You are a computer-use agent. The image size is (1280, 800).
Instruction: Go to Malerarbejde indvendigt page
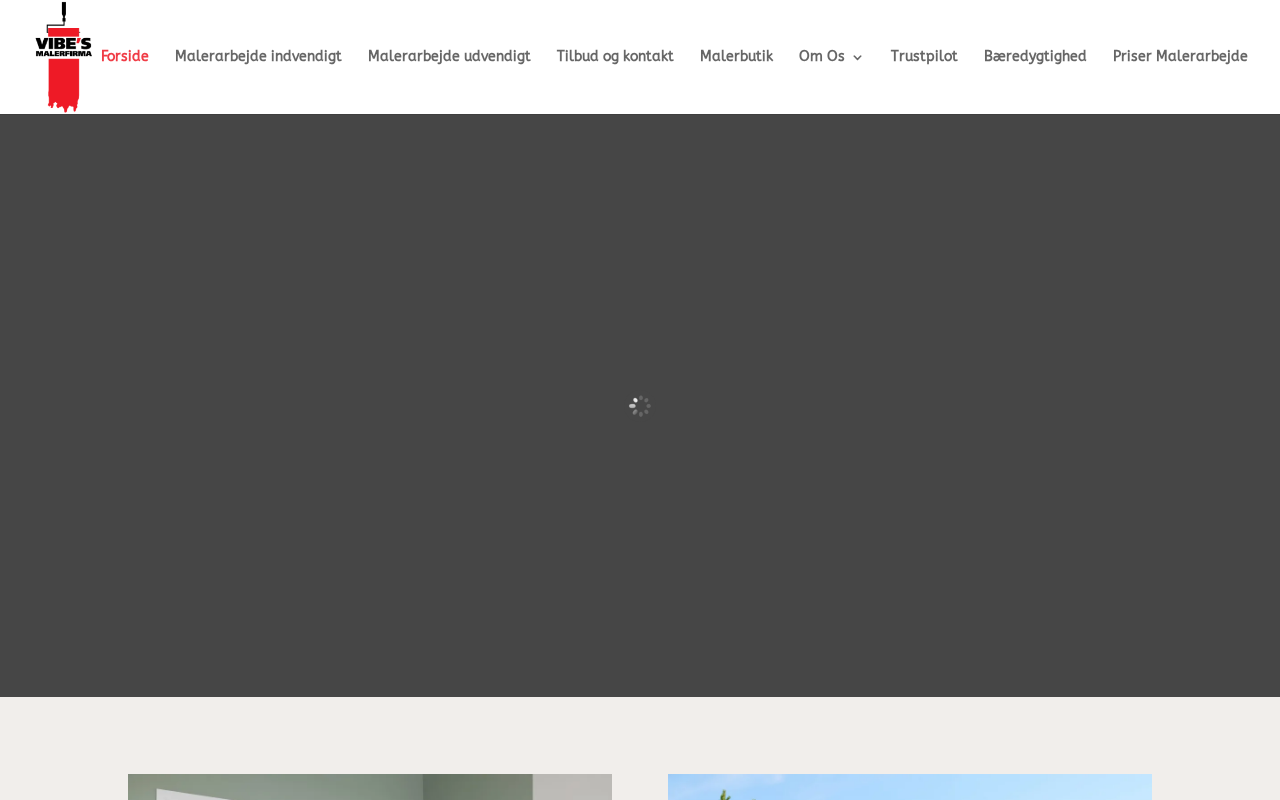(258, 57)
